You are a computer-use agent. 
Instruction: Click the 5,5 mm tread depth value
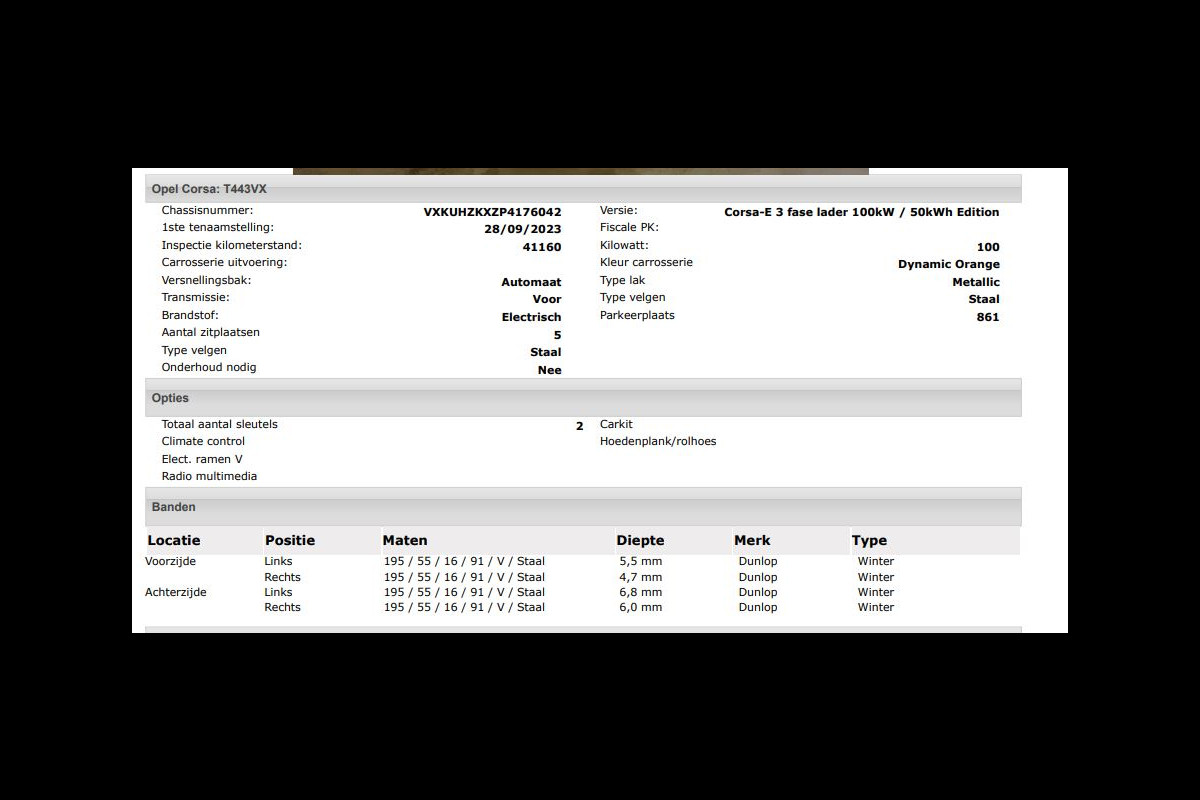pyautogui.click(x=641, y=561)
